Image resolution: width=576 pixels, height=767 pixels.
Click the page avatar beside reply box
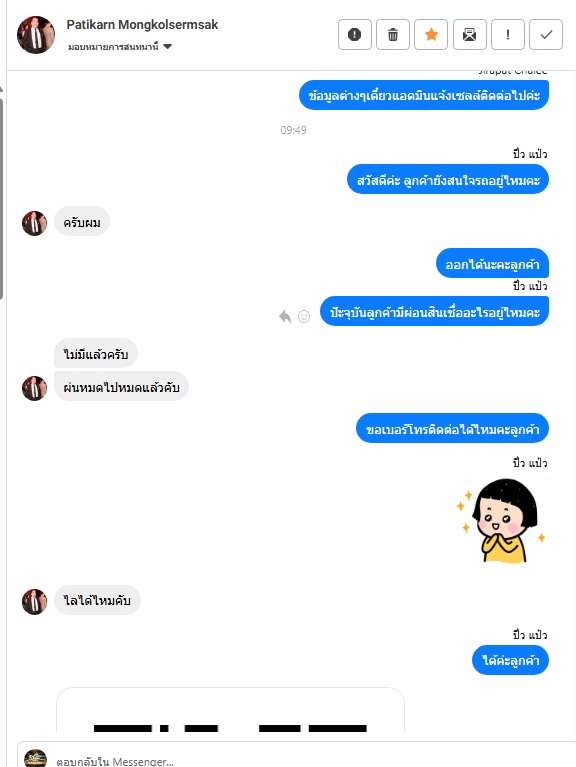[35, 758]
